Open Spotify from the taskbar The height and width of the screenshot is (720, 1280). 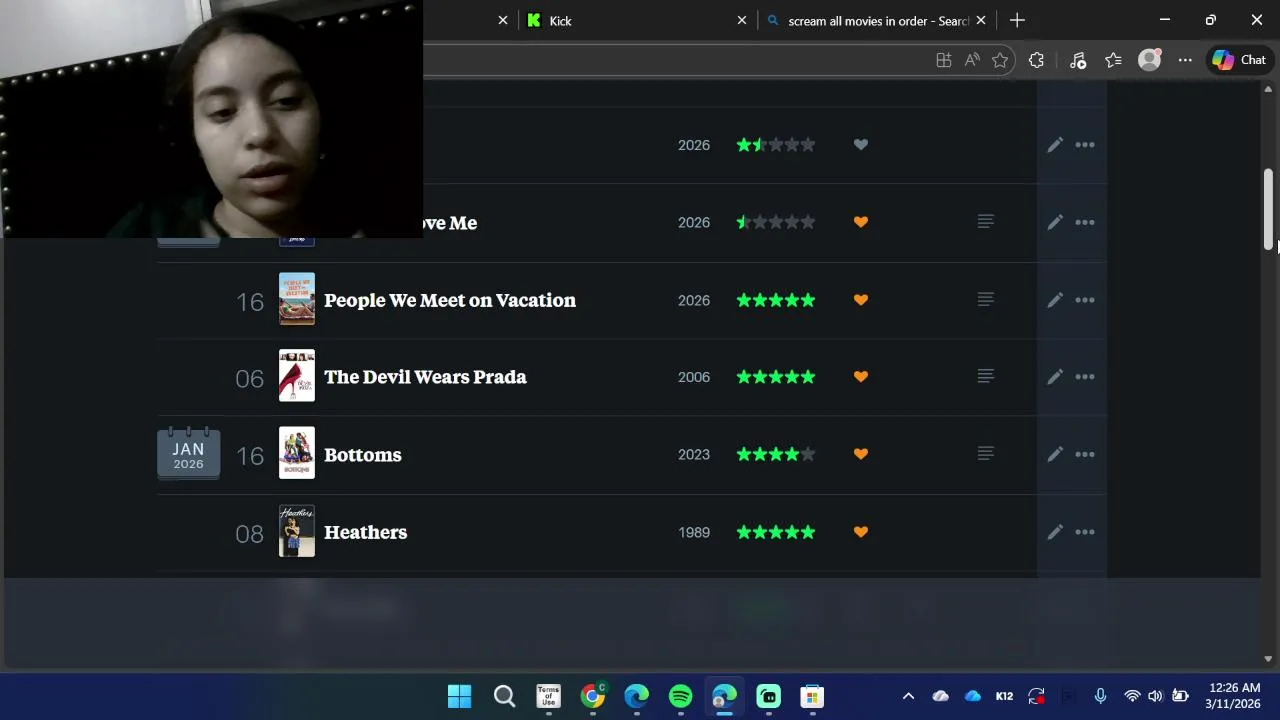[x=680, y=696]
